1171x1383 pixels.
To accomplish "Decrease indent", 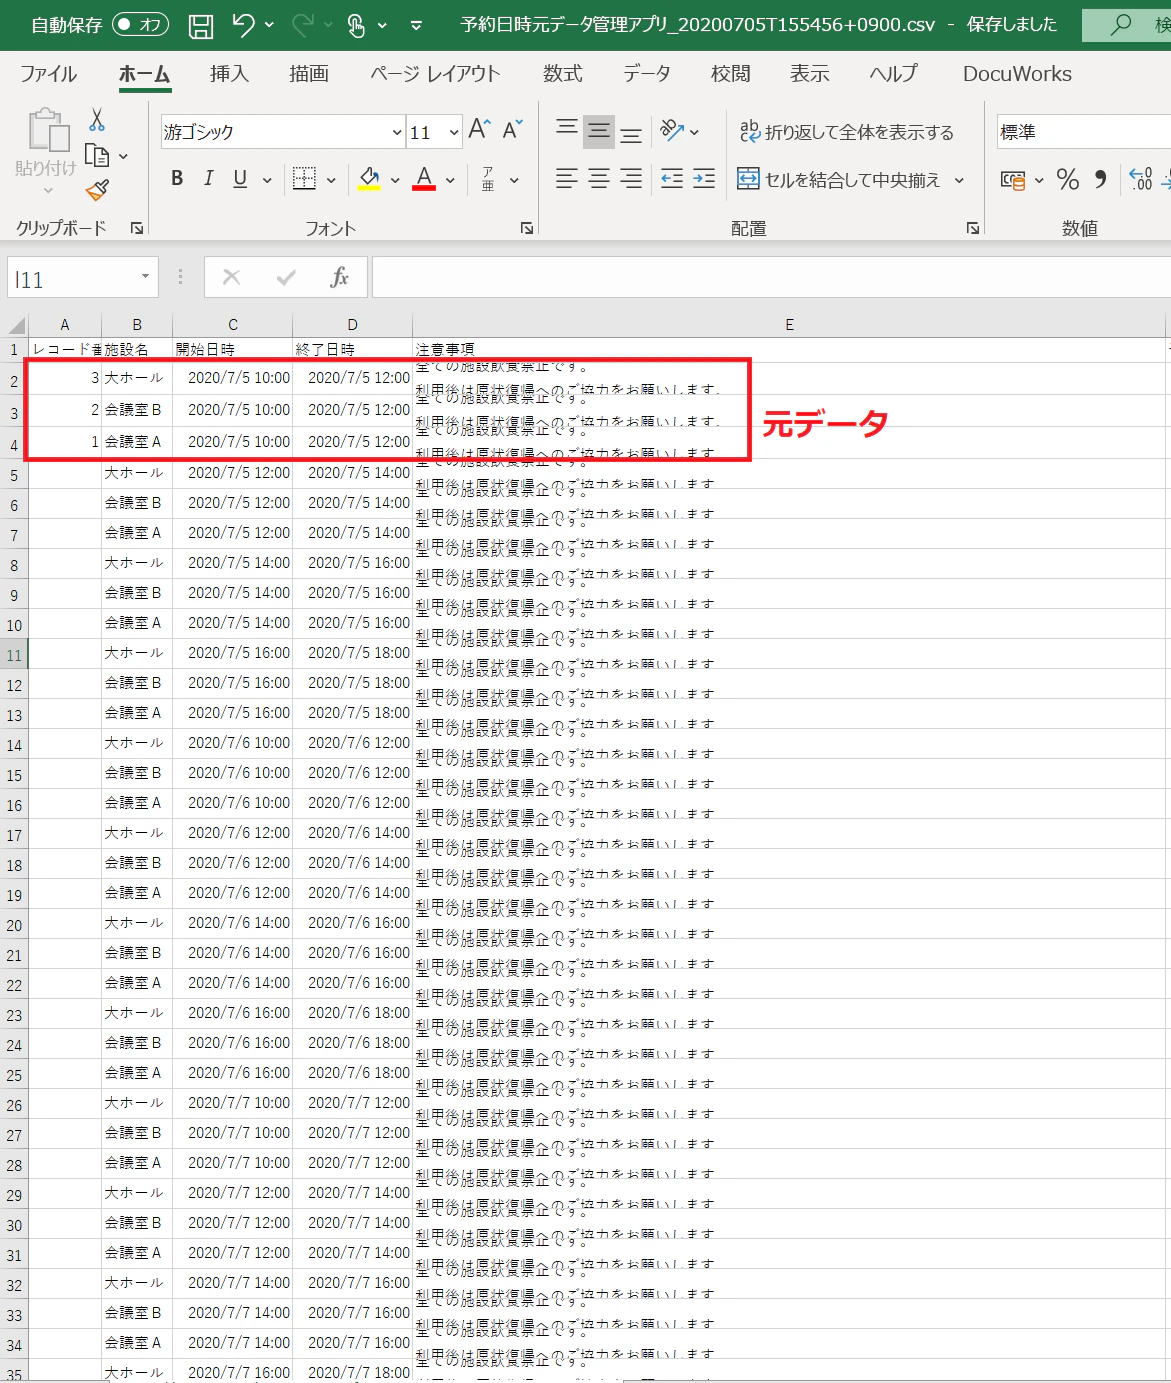I will pyautogui.click(x=672, y=179).
